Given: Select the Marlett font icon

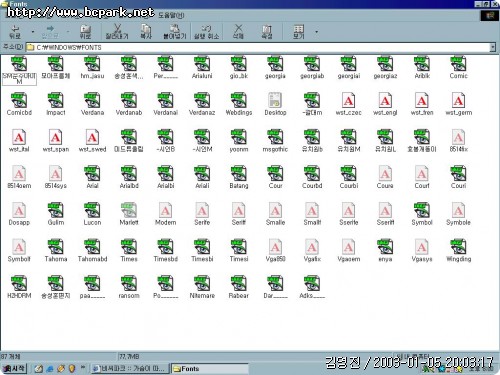Looking at the screenshot, I should point(129,214).
